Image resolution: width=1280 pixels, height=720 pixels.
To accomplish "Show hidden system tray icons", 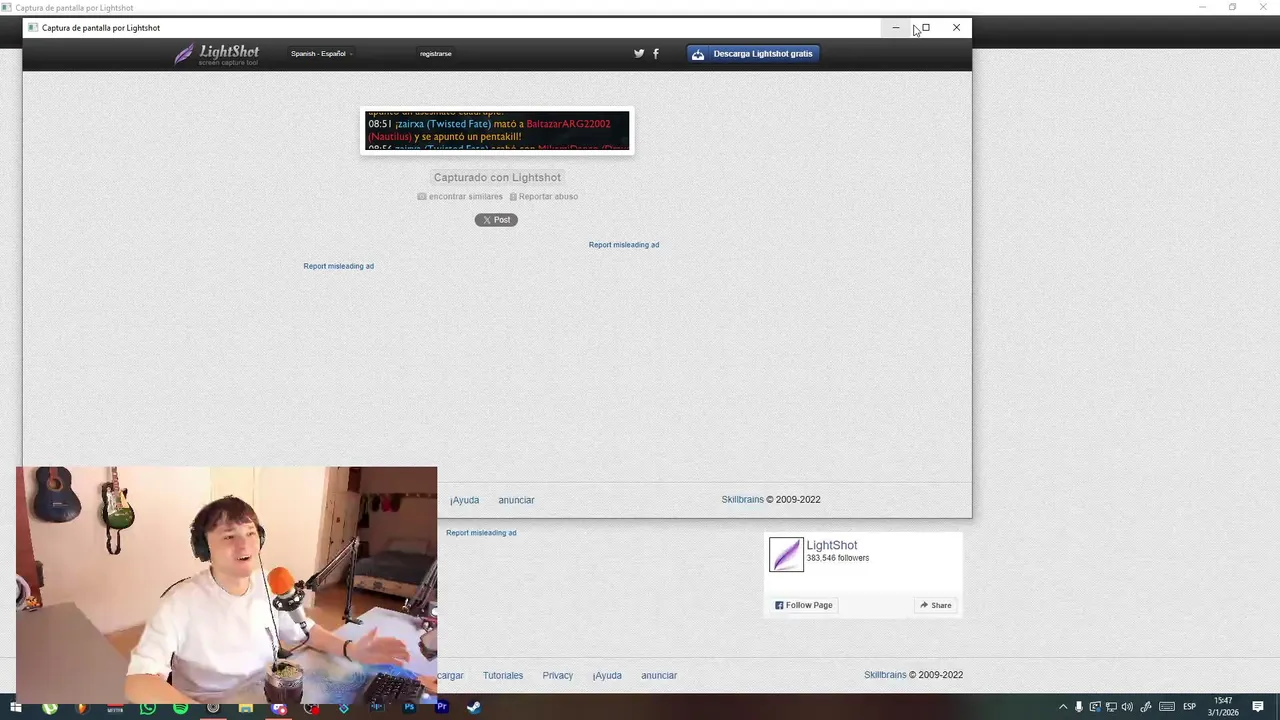I will pos(1063,707).
